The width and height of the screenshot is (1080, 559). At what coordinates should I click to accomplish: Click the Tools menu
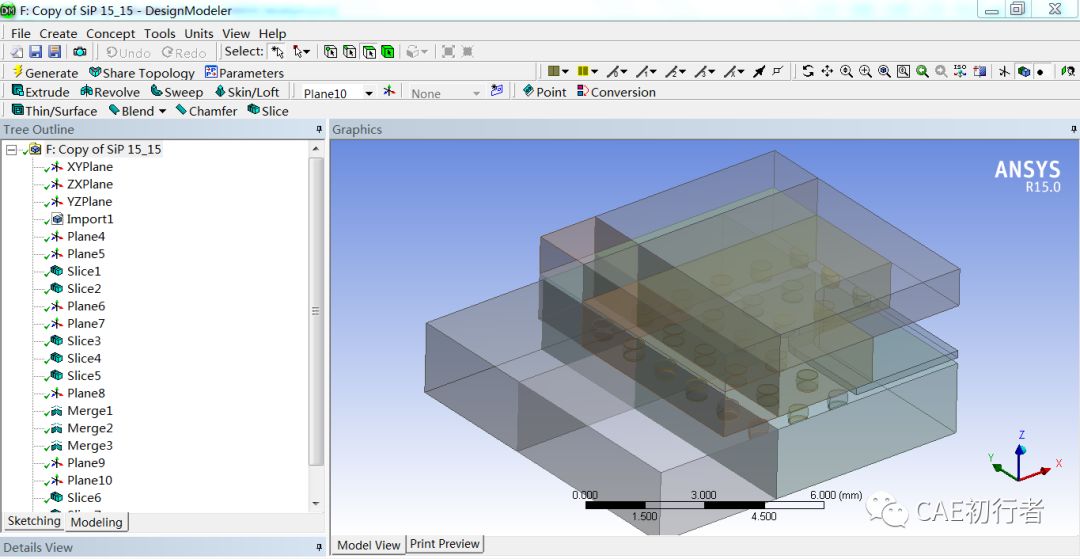(x=159, y=33)
